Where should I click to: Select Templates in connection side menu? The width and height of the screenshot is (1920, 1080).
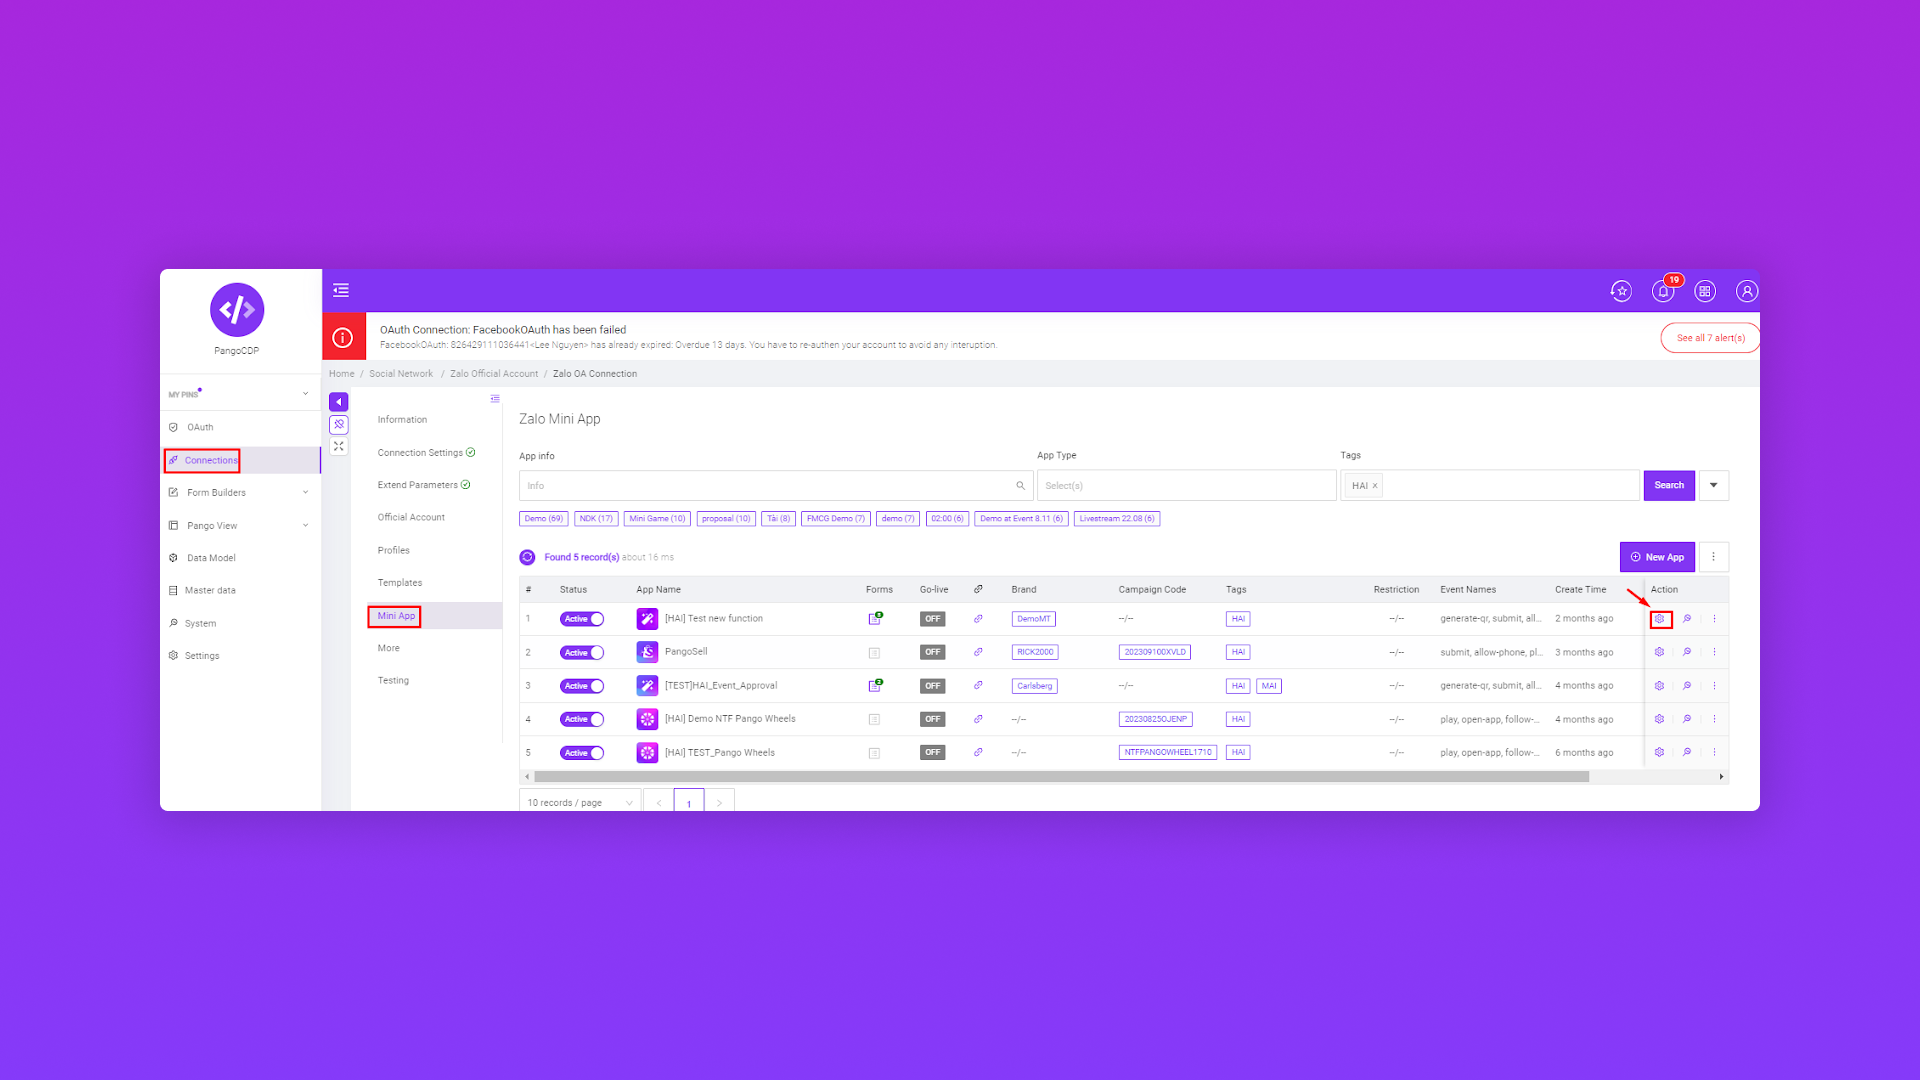[x=400, y=583]
